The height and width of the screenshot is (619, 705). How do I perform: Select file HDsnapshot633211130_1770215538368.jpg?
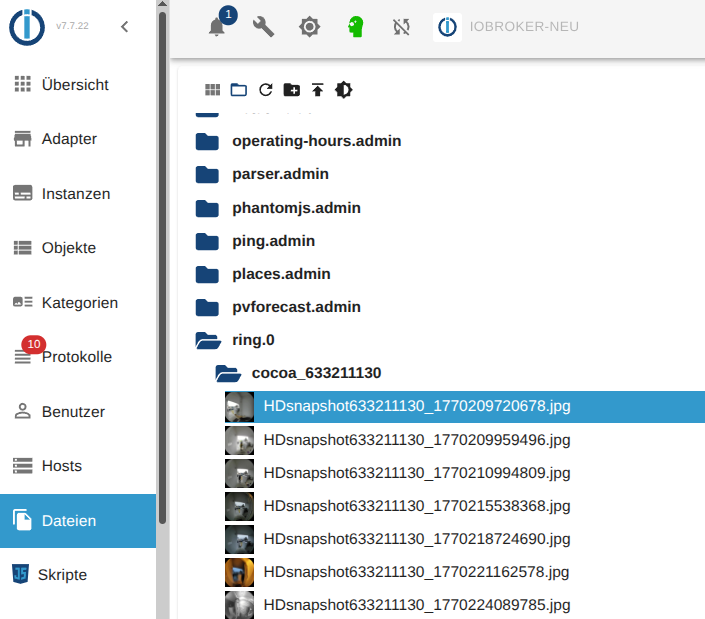click(x=465, y=506)
